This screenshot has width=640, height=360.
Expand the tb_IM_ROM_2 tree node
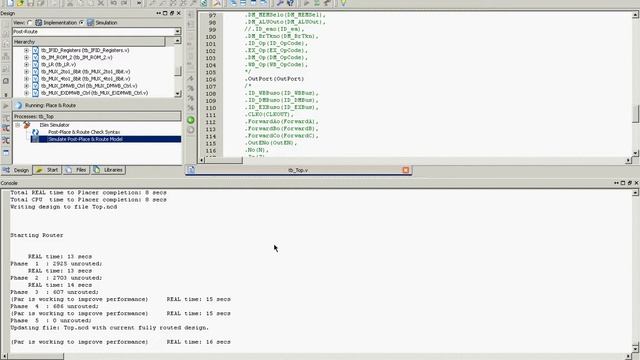[x=27, y=57]
